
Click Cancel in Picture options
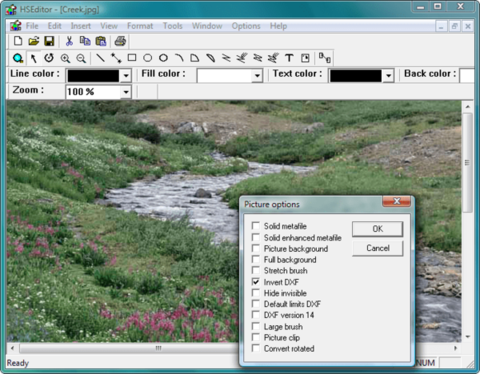378,248
